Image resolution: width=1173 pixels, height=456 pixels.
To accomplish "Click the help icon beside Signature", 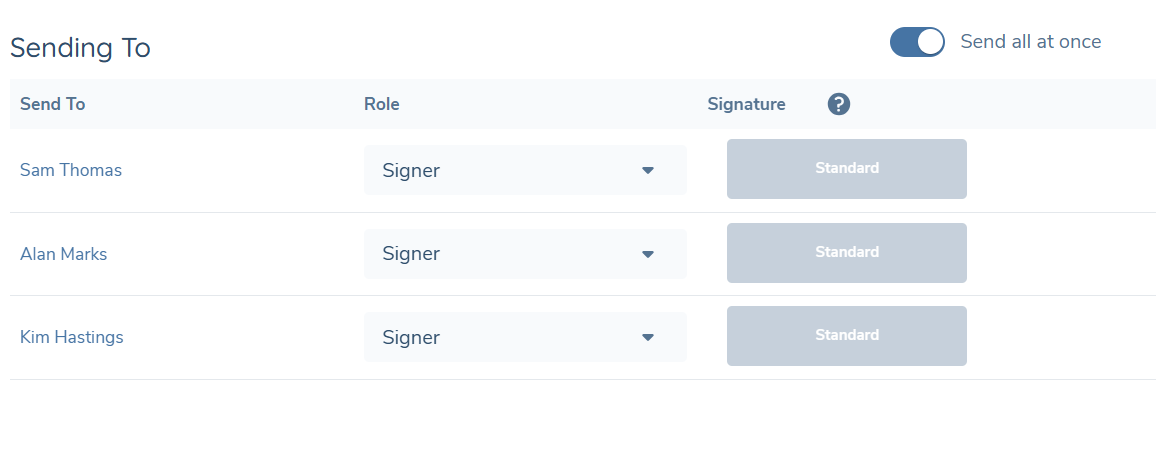I will (x=839, y=104).
